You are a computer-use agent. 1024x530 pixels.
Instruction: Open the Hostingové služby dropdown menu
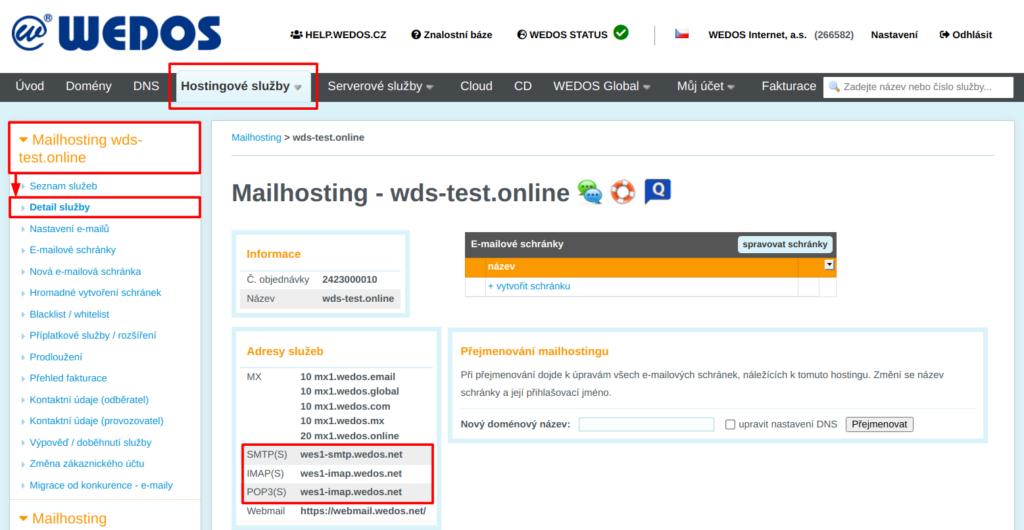tap(241, 86)
